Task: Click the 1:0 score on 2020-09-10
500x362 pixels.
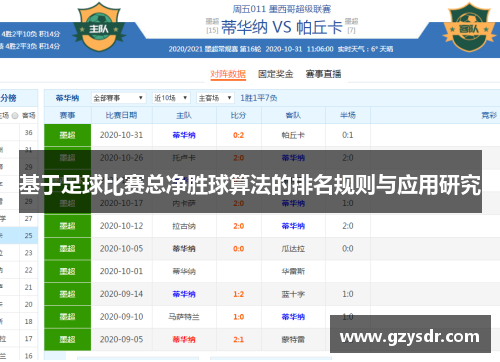Action: [x=239, y=317]
